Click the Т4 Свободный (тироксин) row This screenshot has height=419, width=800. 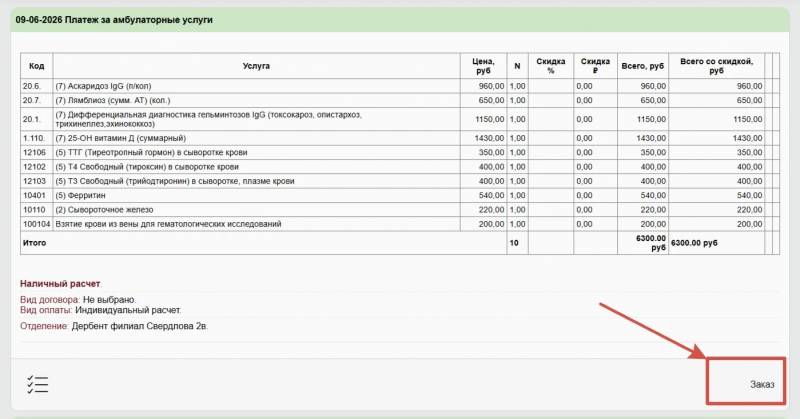pyautogui.click(x=400, y=167)
